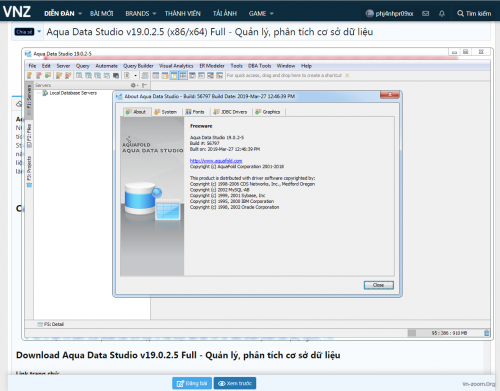Open the Tìm kiếm search

[474, 14]
